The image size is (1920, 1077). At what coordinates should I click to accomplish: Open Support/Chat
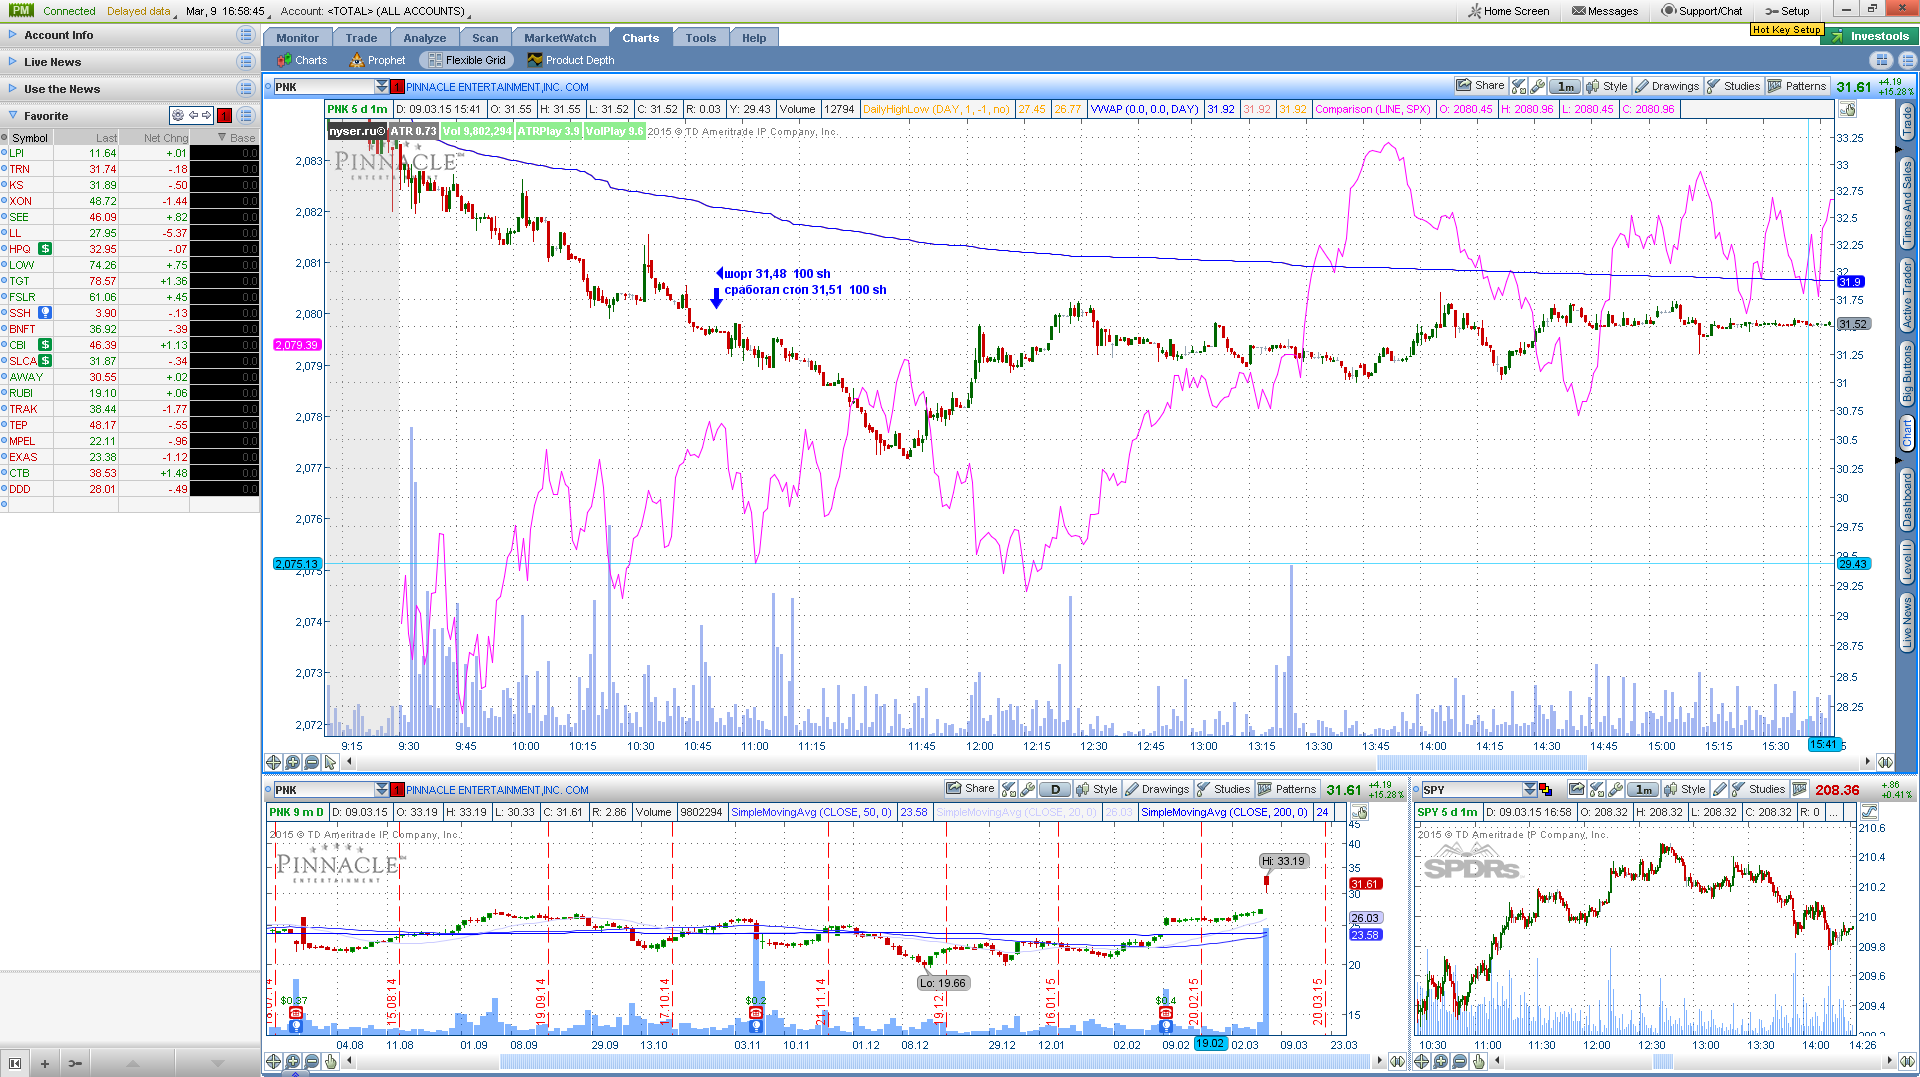[1702, 11]
